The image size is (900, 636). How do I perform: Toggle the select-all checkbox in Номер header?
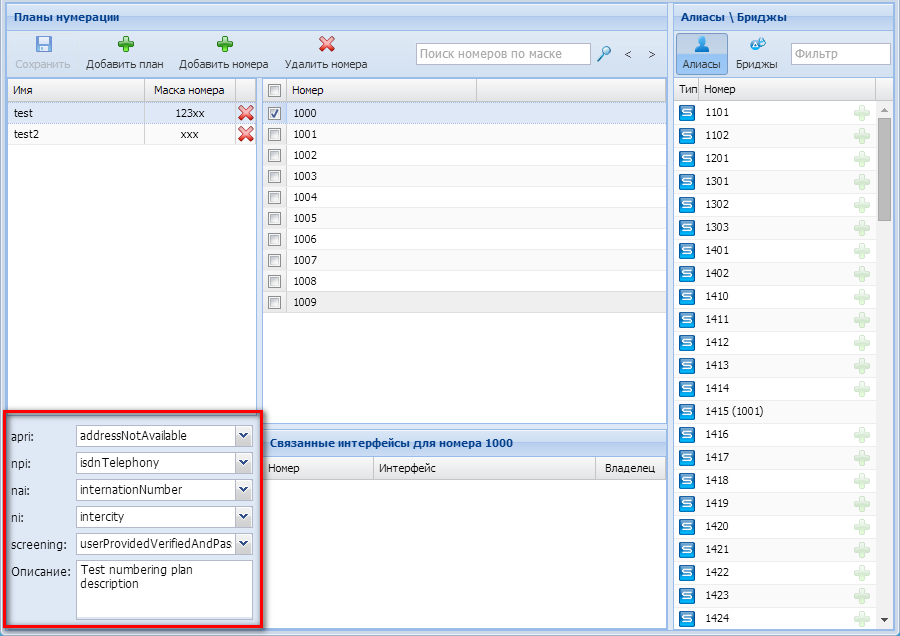click(274, 90)
